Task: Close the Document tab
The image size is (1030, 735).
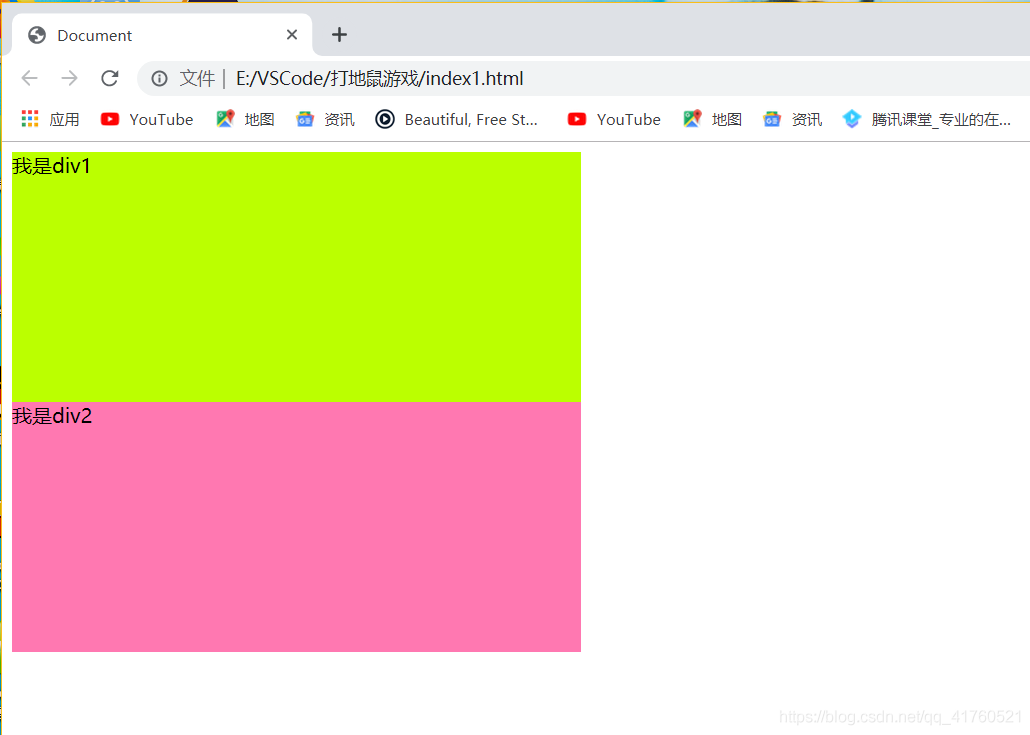Action: 292,35
